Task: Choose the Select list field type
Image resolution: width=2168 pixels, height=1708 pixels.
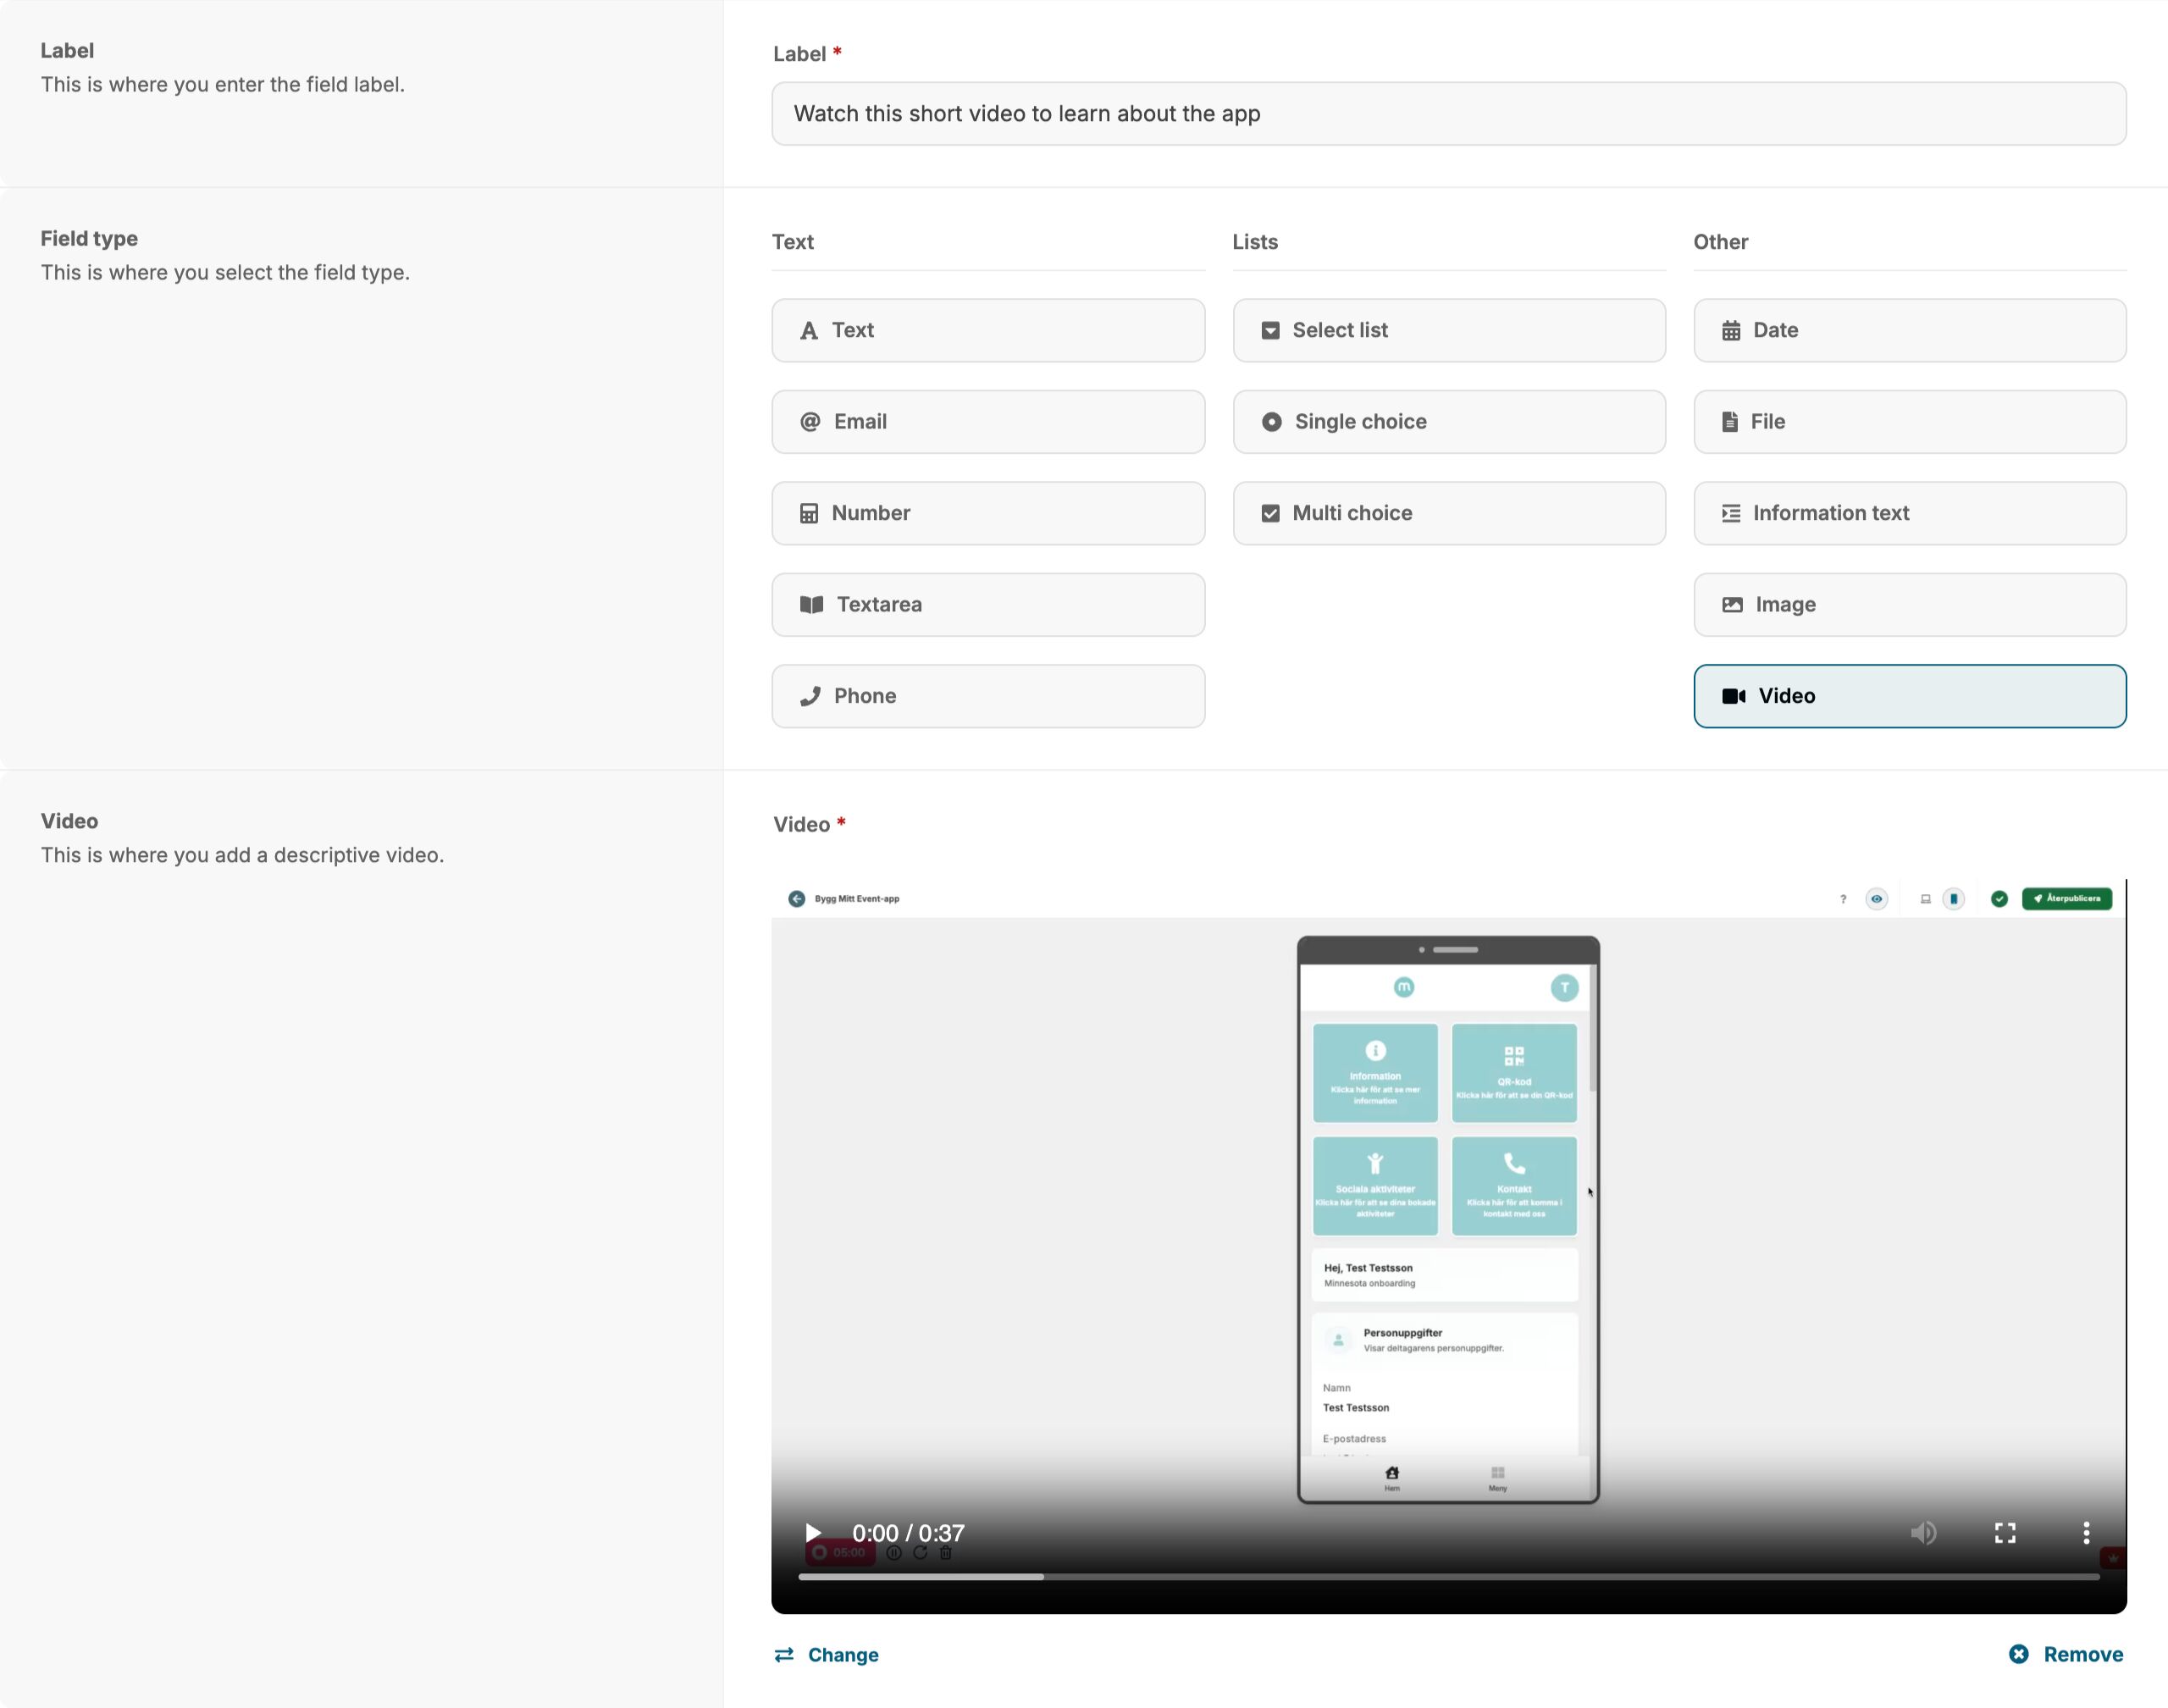Action: (1448, 330)
